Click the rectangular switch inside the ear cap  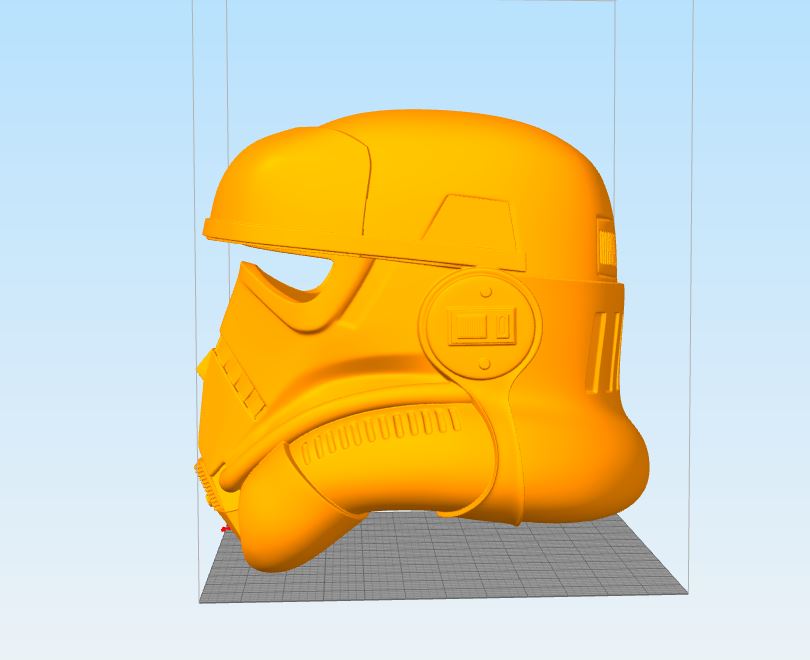[x=483, y=326]
